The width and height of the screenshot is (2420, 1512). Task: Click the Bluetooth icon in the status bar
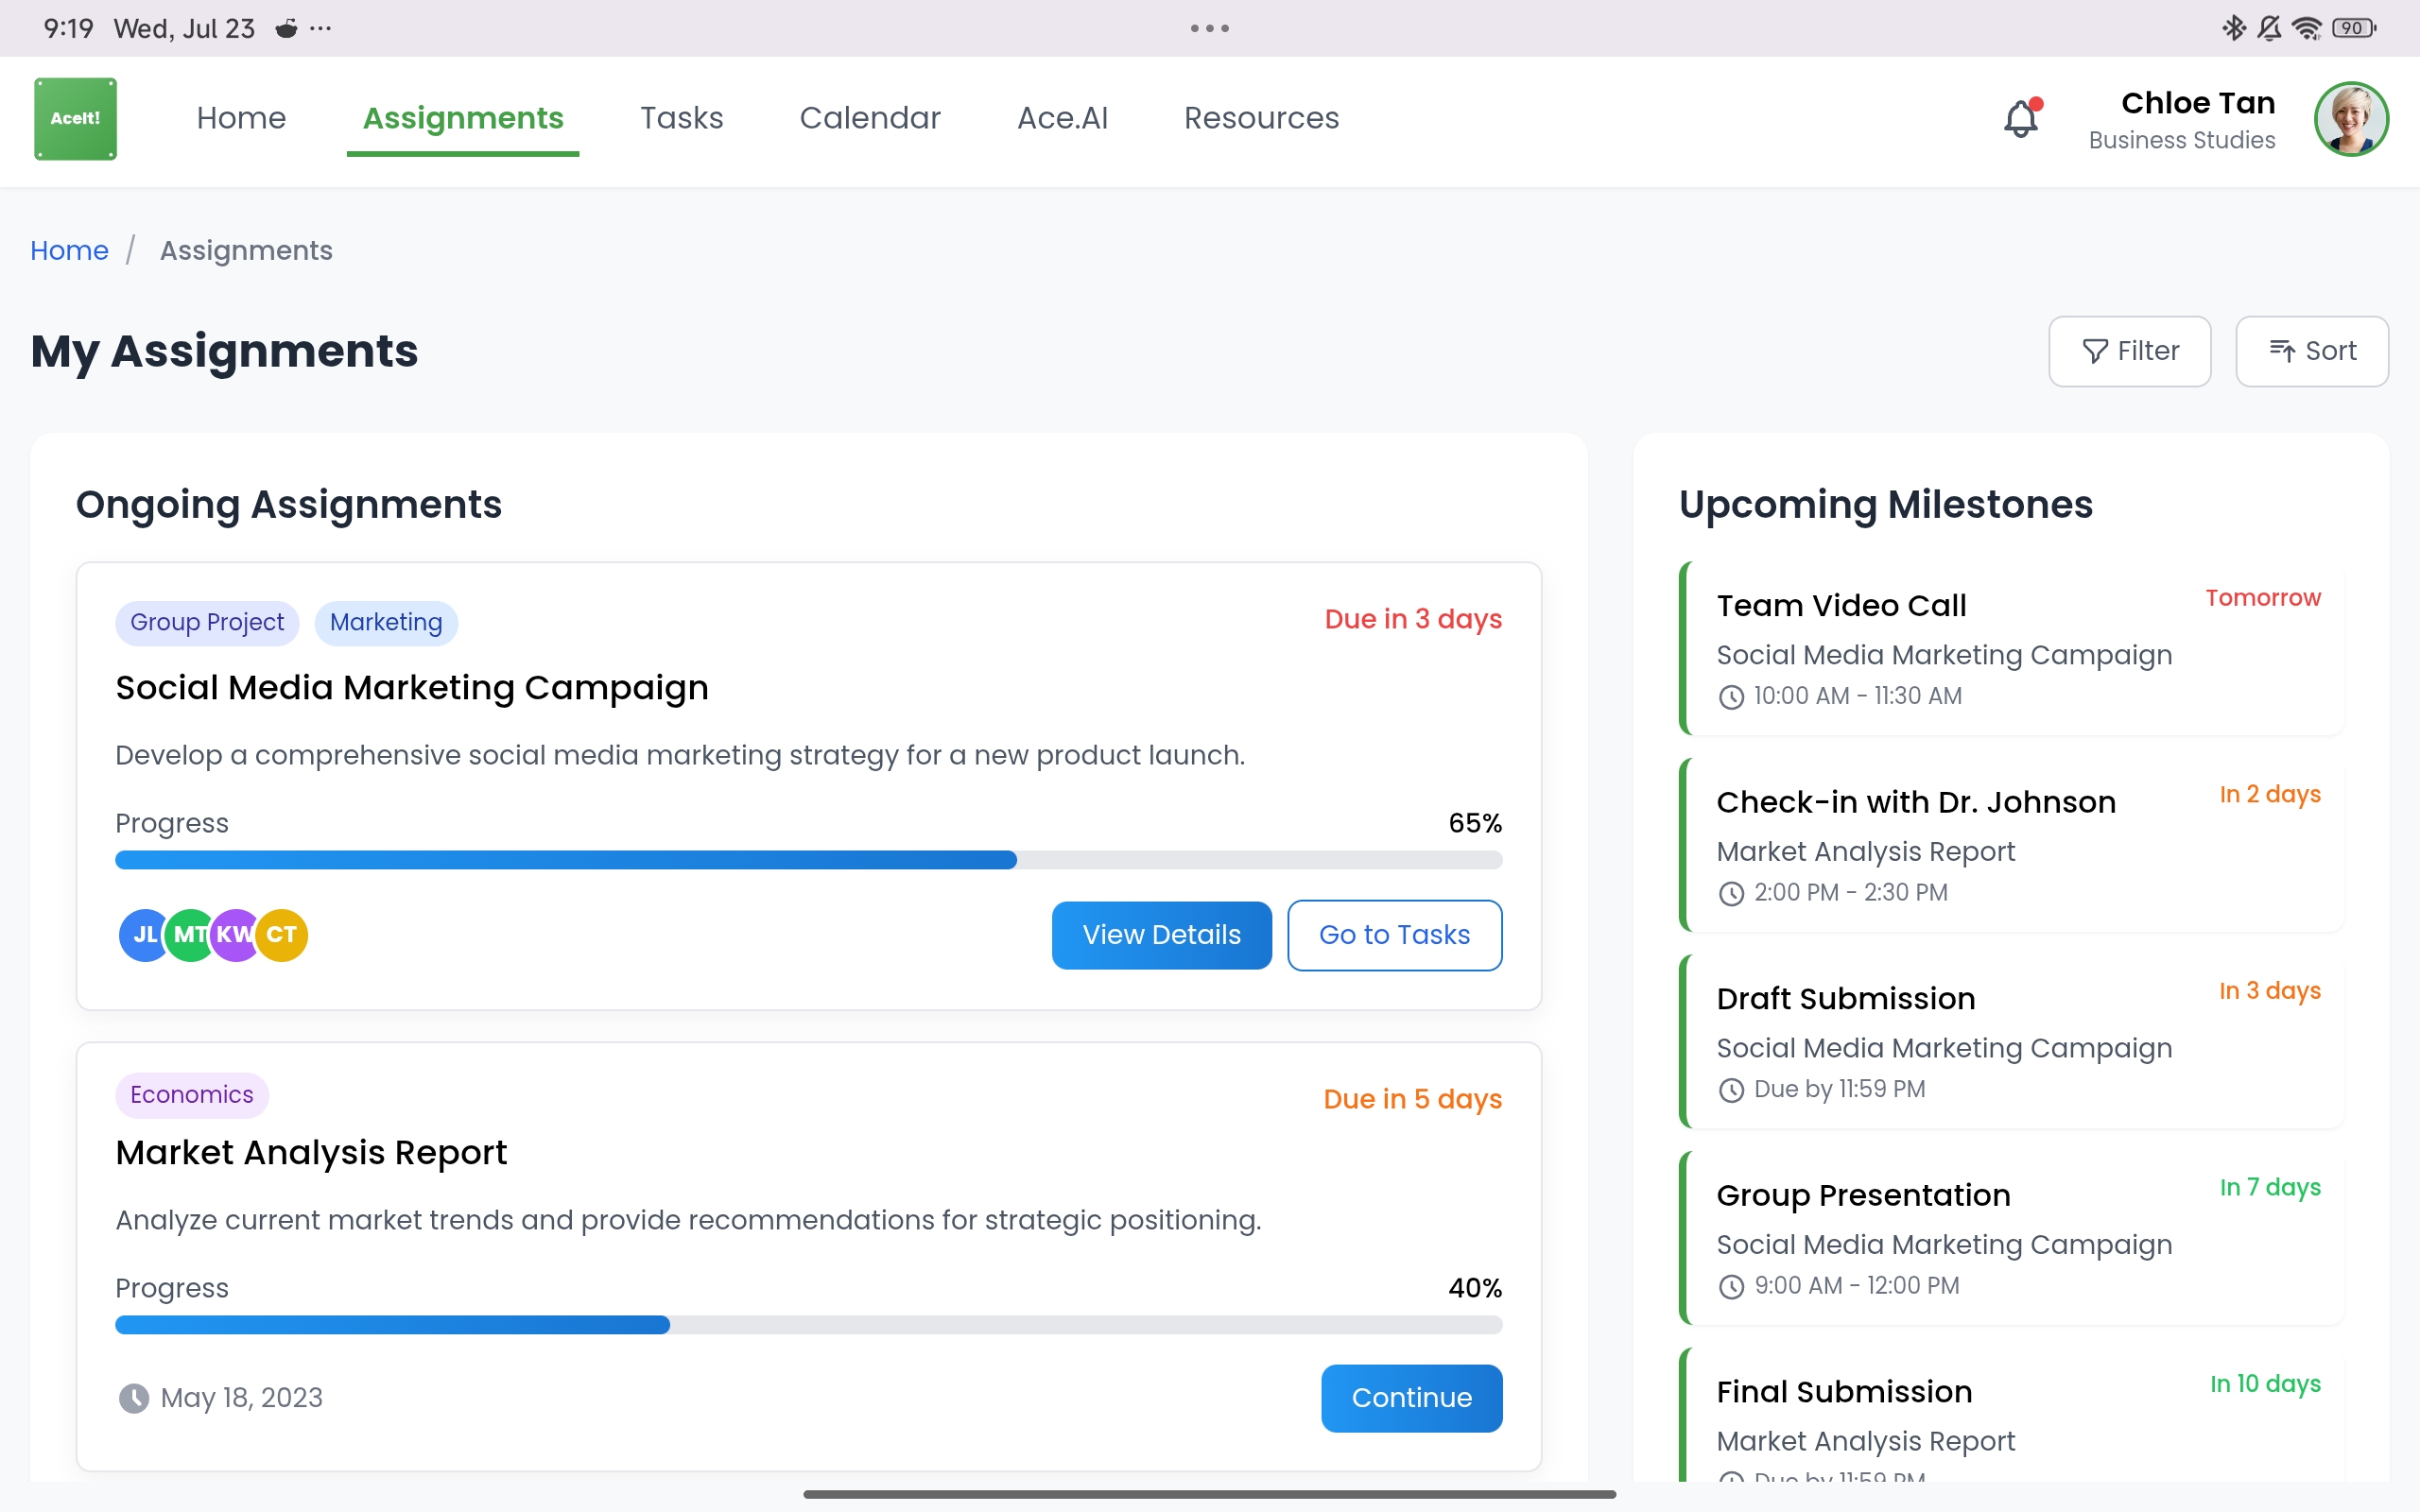[x=2234, y=28]
